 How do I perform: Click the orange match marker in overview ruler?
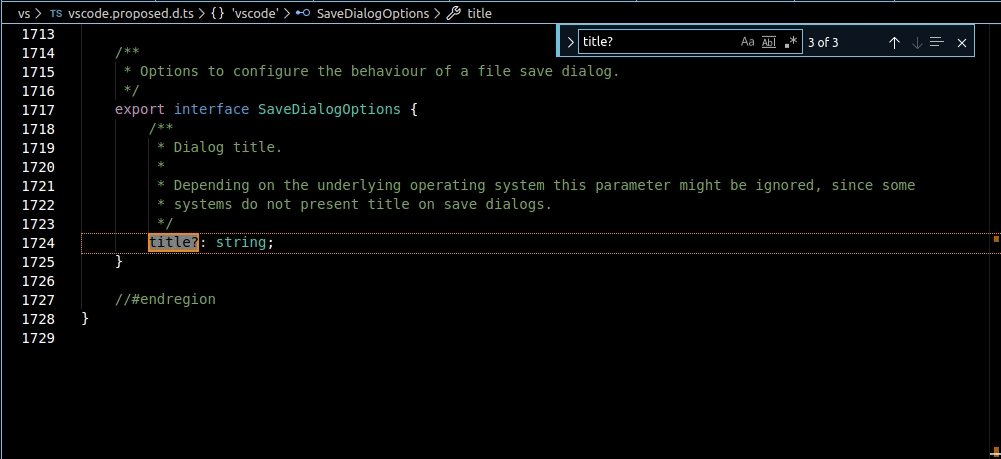(x=996, y=239)
